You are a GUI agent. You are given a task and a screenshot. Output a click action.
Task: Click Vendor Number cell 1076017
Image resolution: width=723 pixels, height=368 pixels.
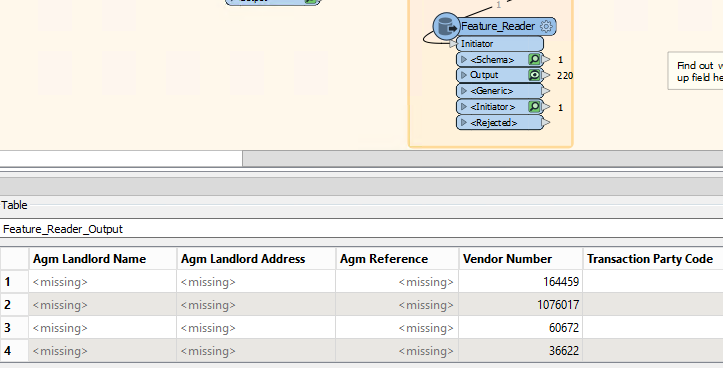coord(521,305)
